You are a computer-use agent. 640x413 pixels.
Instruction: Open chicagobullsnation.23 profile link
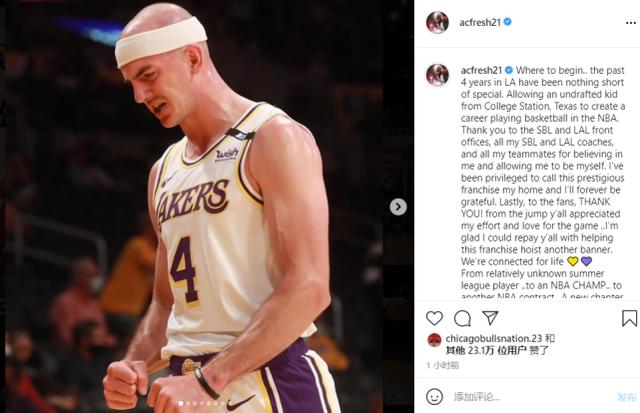coord(494,338)
